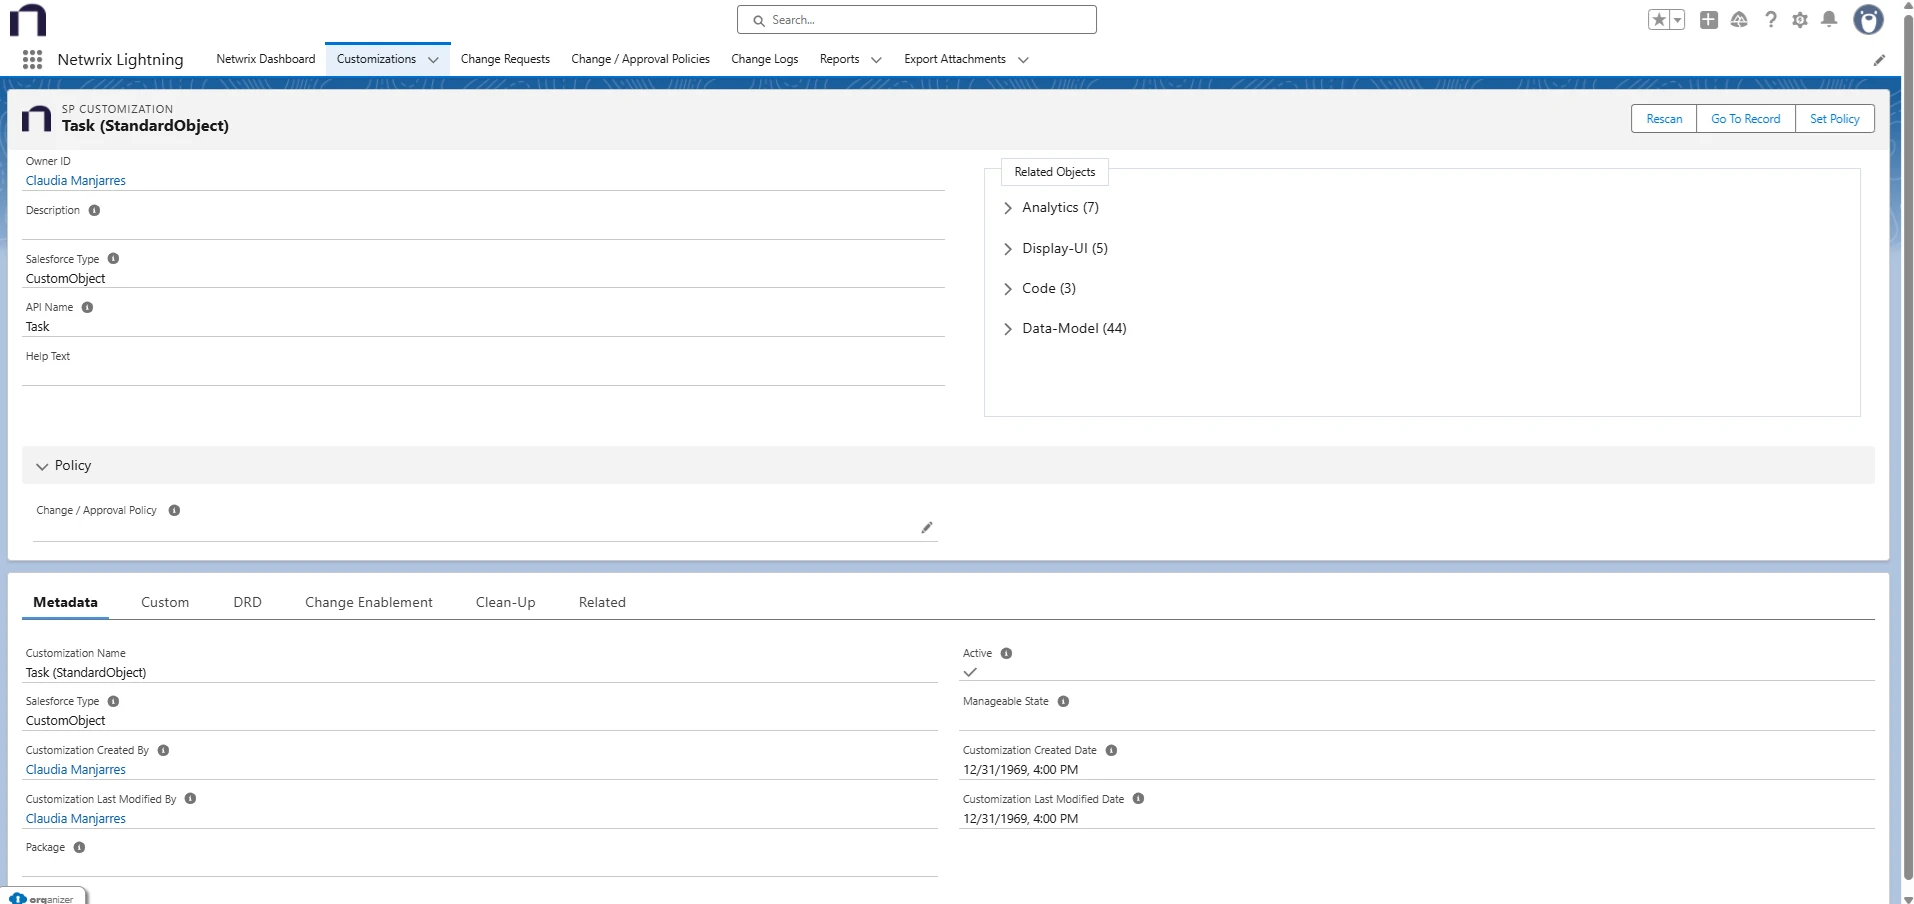Switch to the Custom tab
The width and height of the screenshot is (1914, 904).
(x=165, y=602)
